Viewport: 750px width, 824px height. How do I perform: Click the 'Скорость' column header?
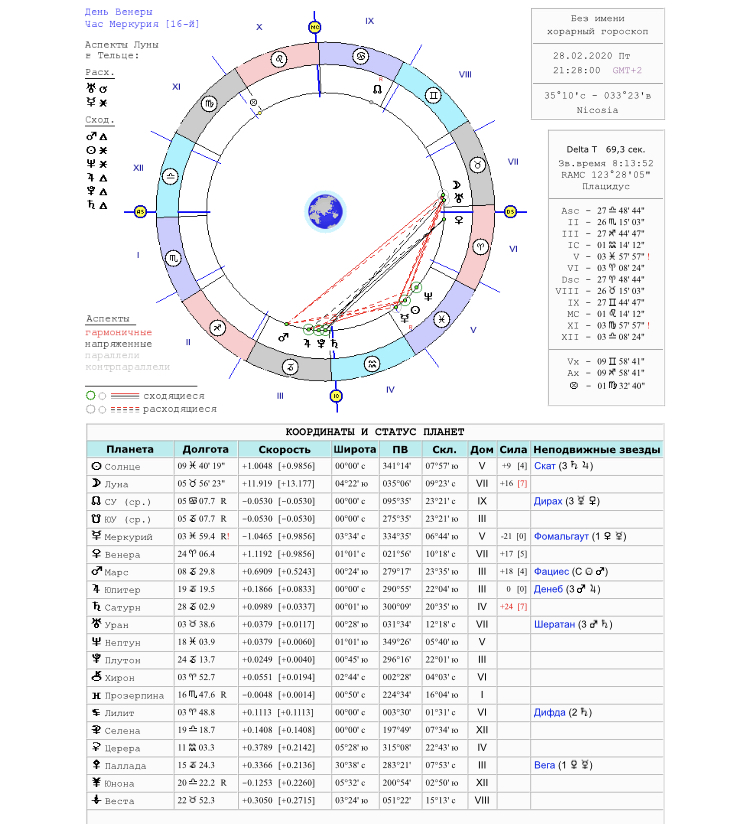[x=284, y=449]
